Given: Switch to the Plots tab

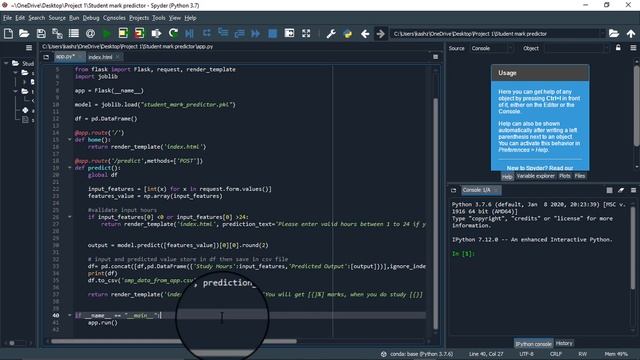Looking at the screenshot, I should click(x=564, y=176).
